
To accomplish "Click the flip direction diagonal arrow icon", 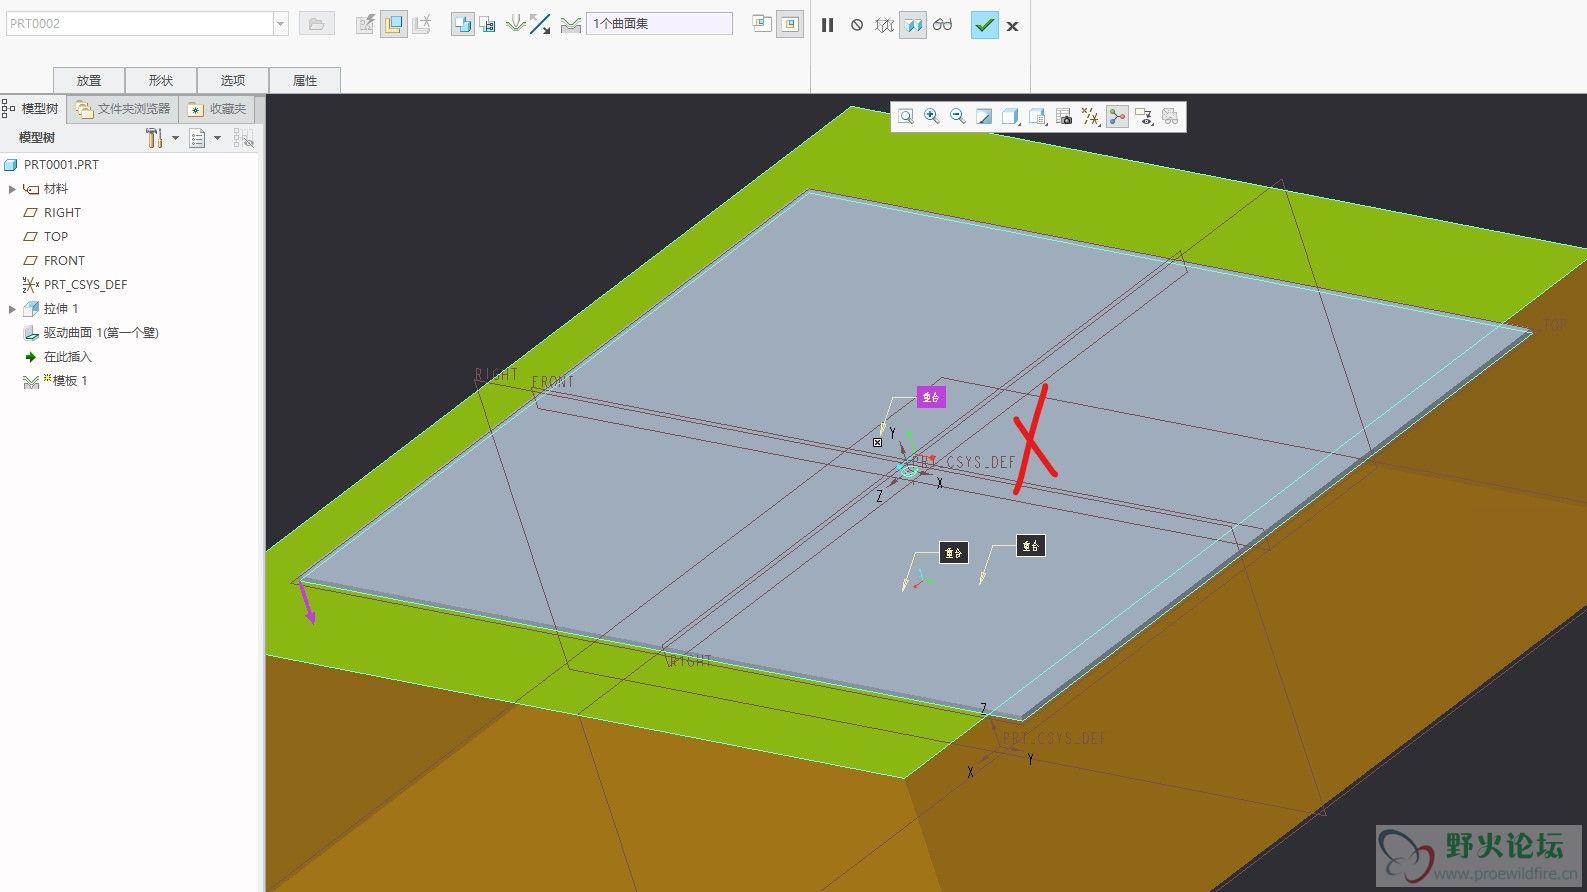I will 540,24.
